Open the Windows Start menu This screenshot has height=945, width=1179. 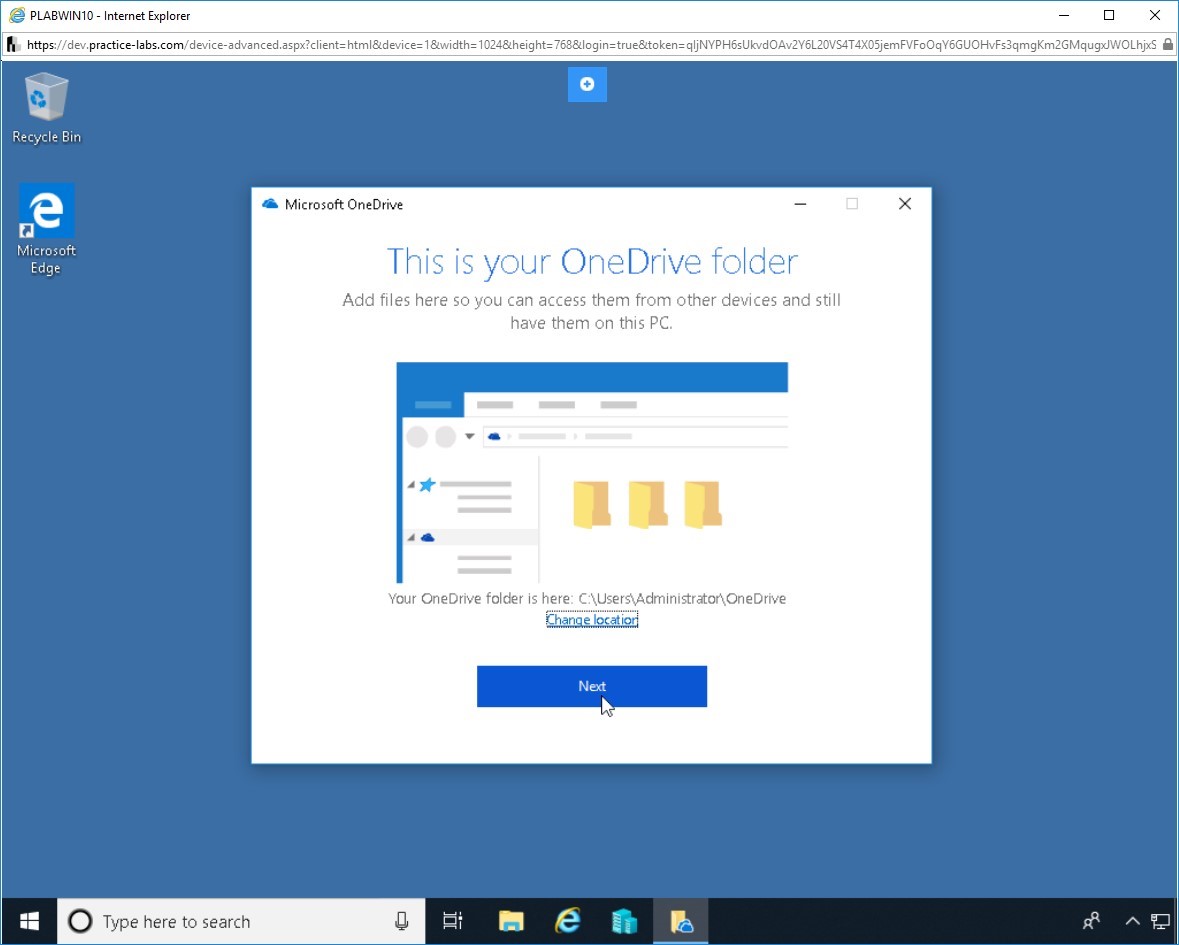coord(29,921)
